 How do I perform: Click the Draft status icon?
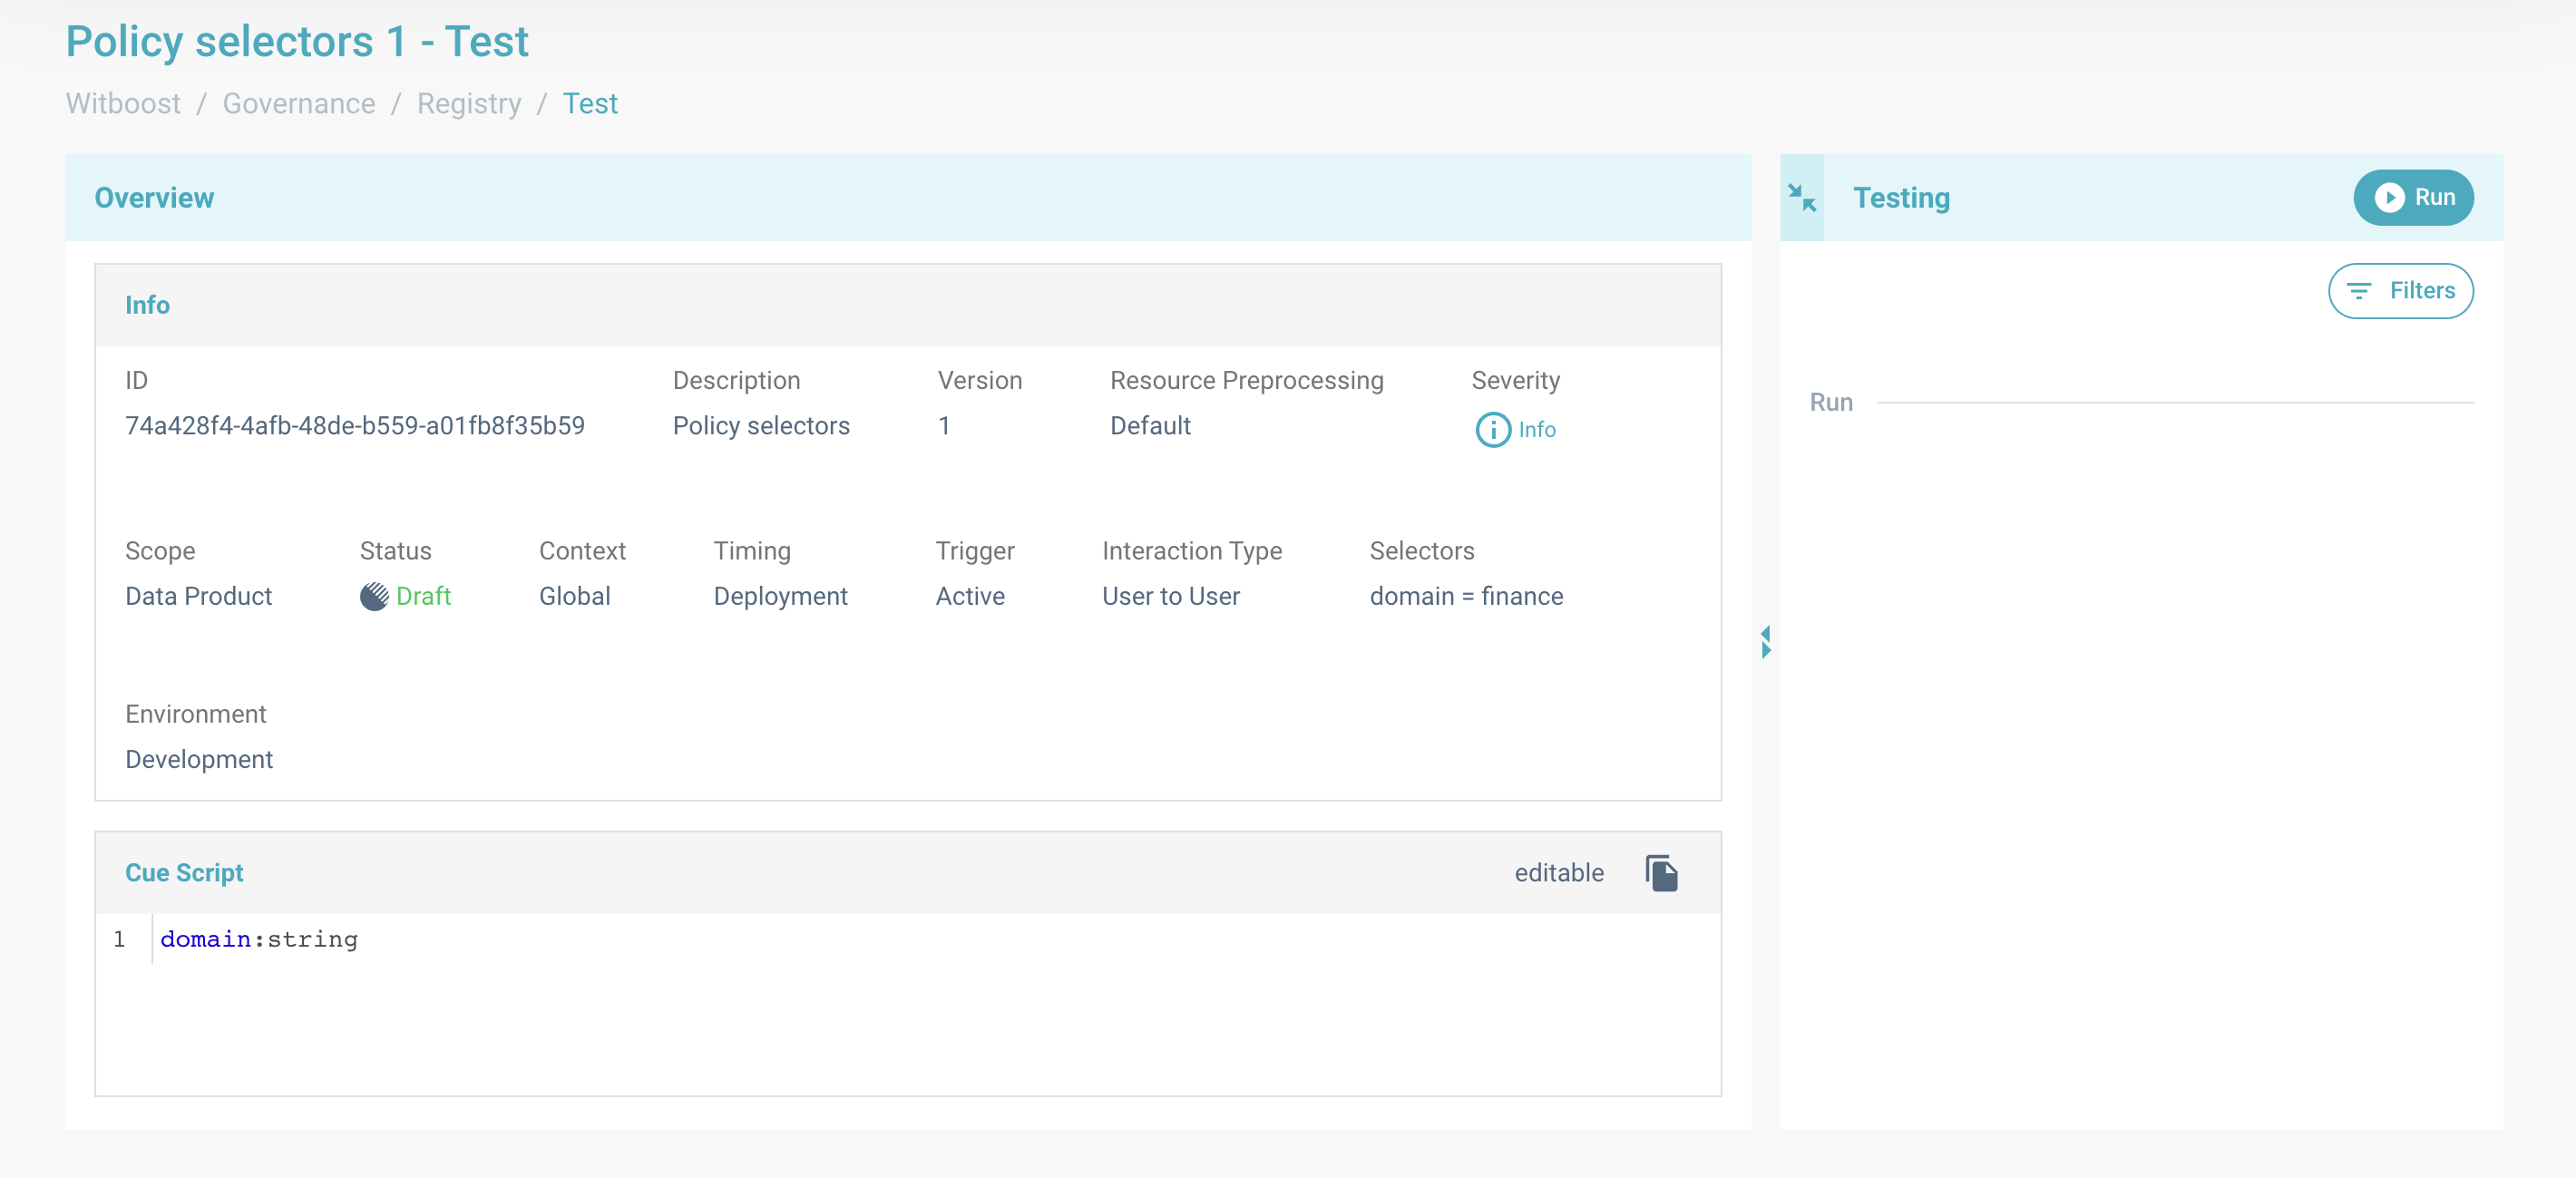(374, 597)
